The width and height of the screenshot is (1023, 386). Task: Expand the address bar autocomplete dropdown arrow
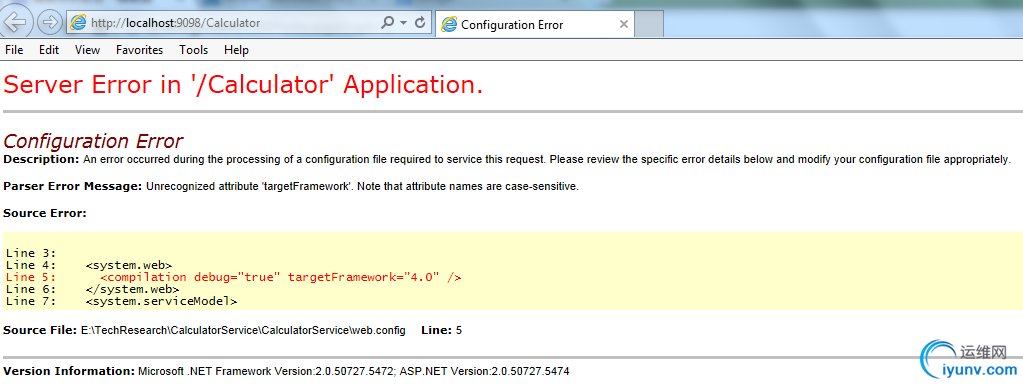coord(404,23)
